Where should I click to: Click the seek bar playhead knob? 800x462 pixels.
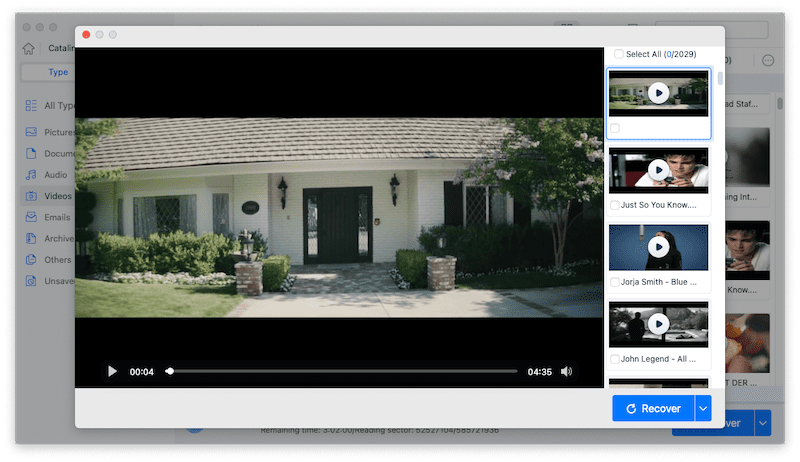point(169,371)
